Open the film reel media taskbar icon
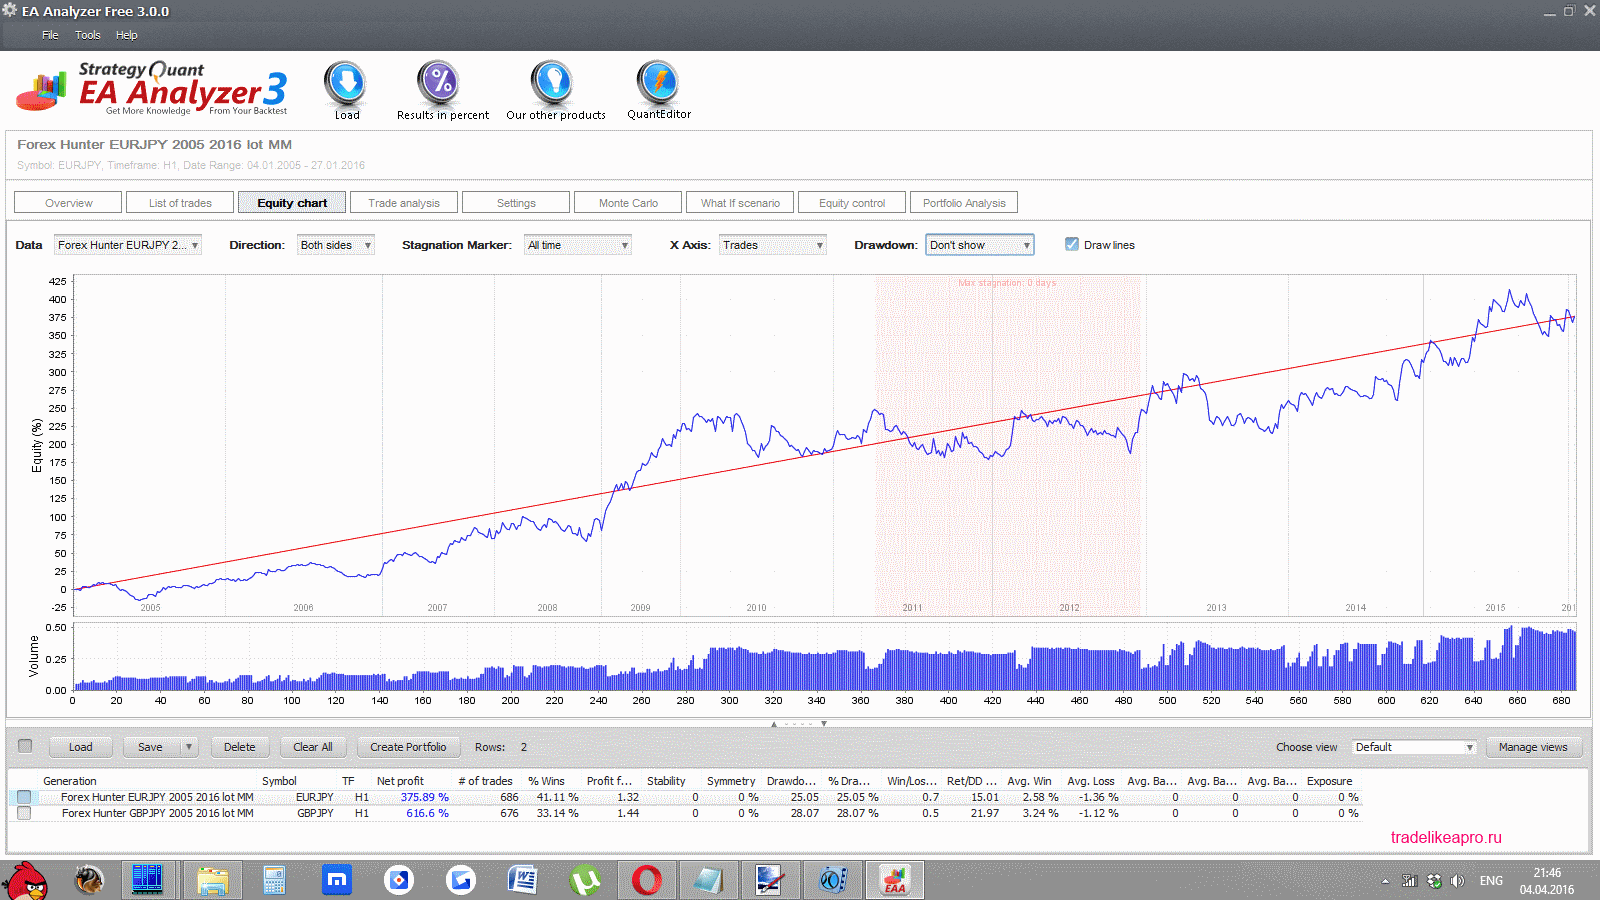Image resolution: width=1600 pixels, height=900 pixels. [832, 881]
